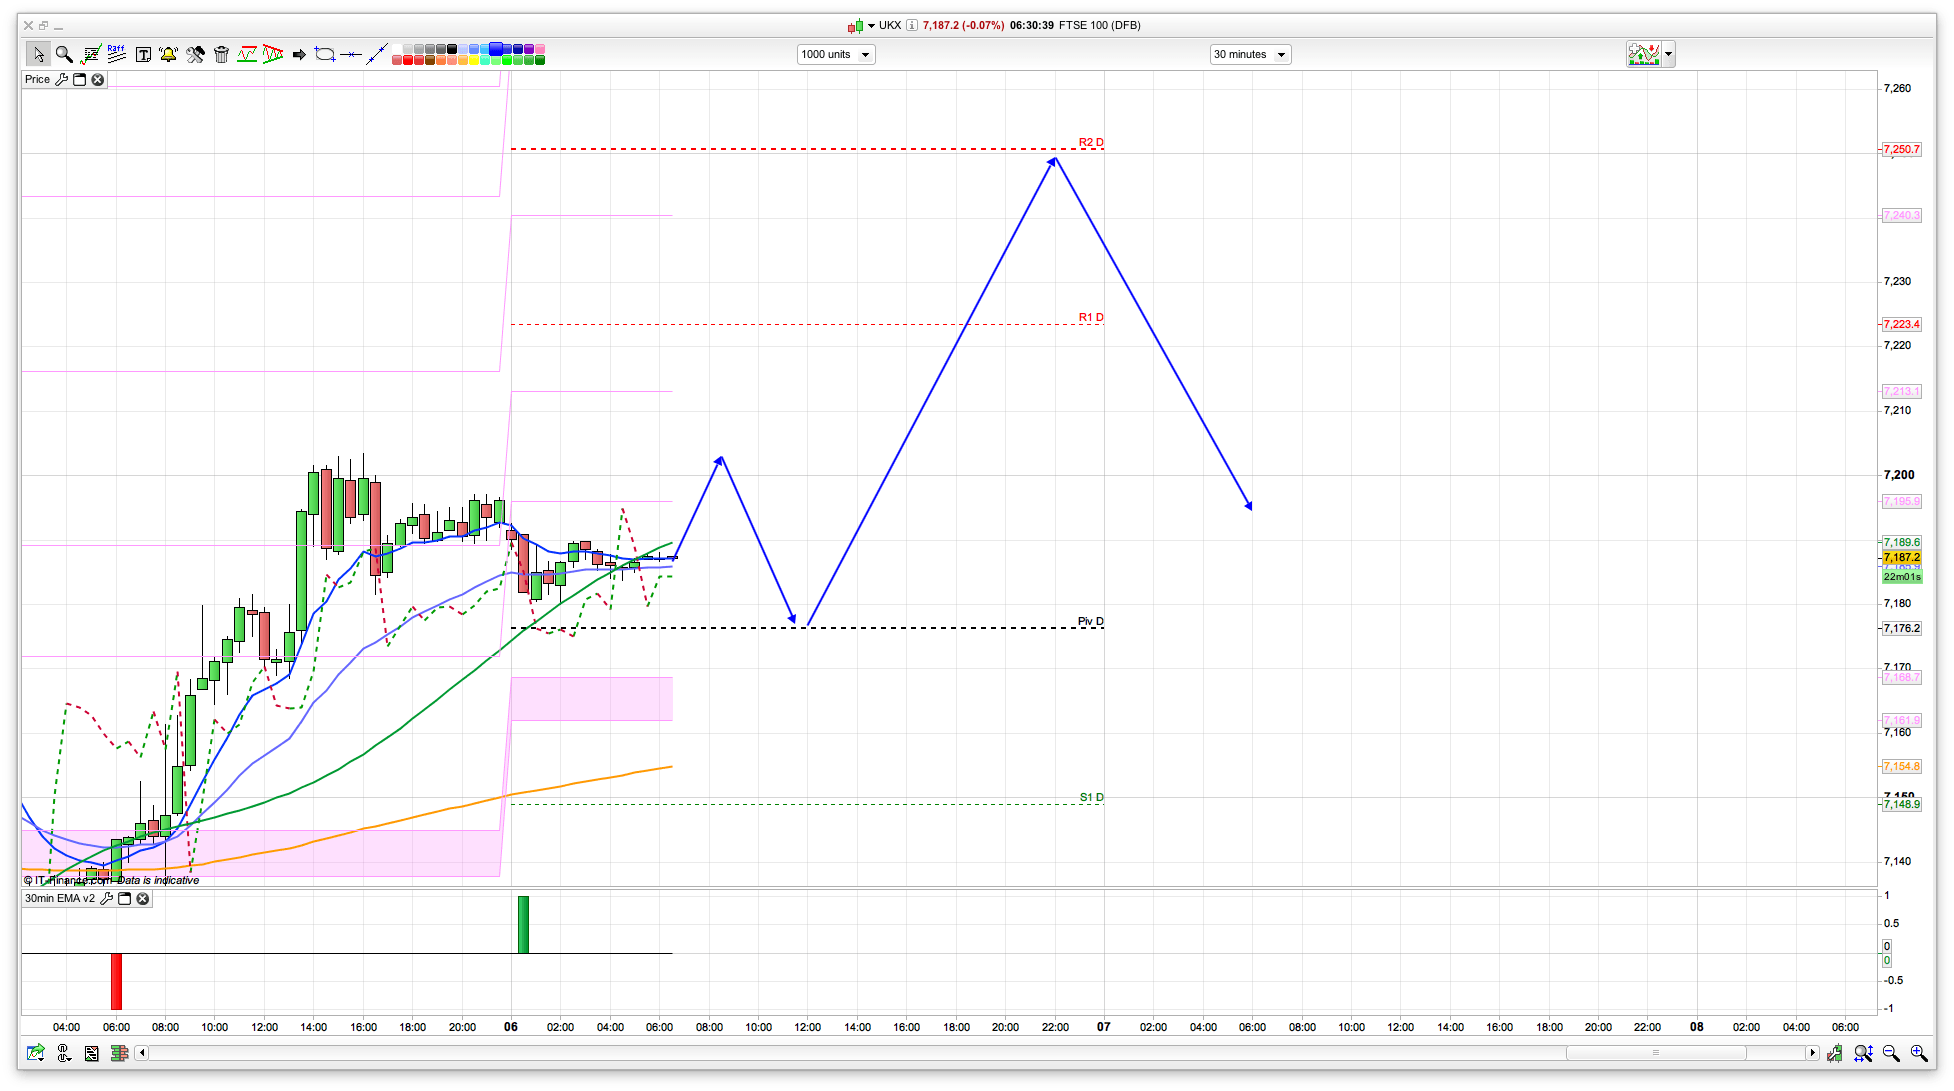
Task: Select the ellipse drawing tool
Action: pyautogui.click(x=324, y=54)
